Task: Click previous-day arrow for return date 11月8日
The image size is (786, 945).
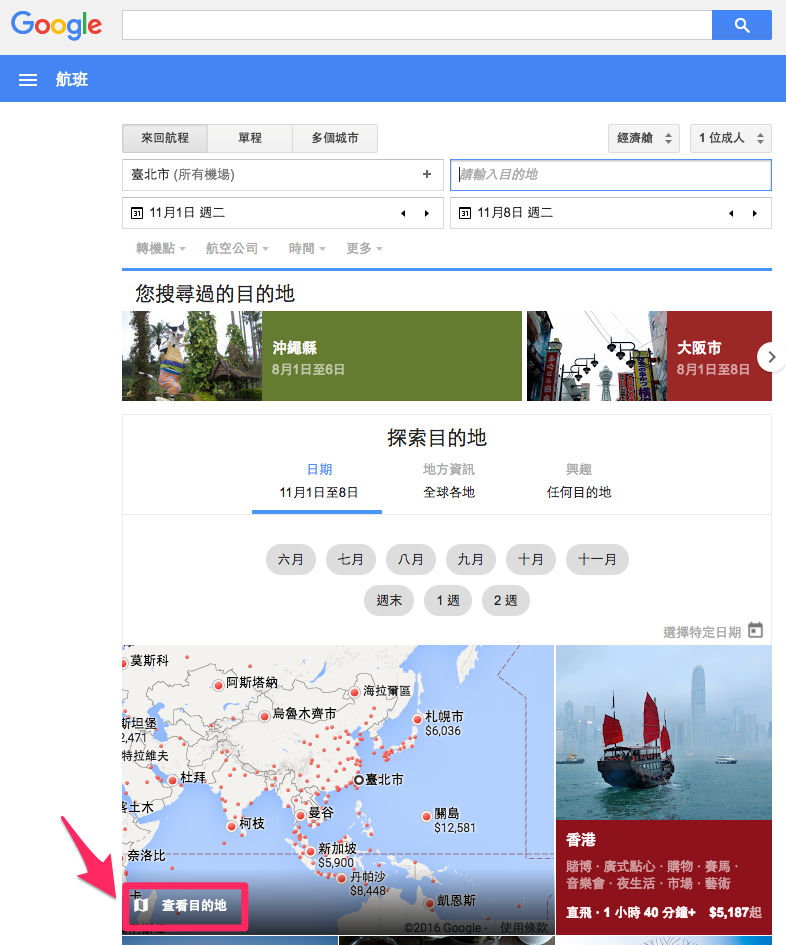Action: click(731, 213)
